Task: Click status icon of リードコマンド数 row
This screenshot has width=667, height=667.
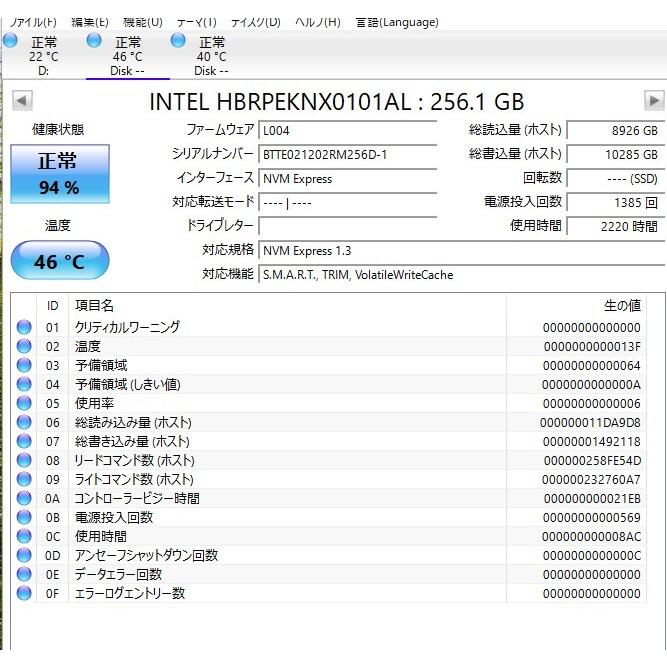Action: tap(24, 460)
